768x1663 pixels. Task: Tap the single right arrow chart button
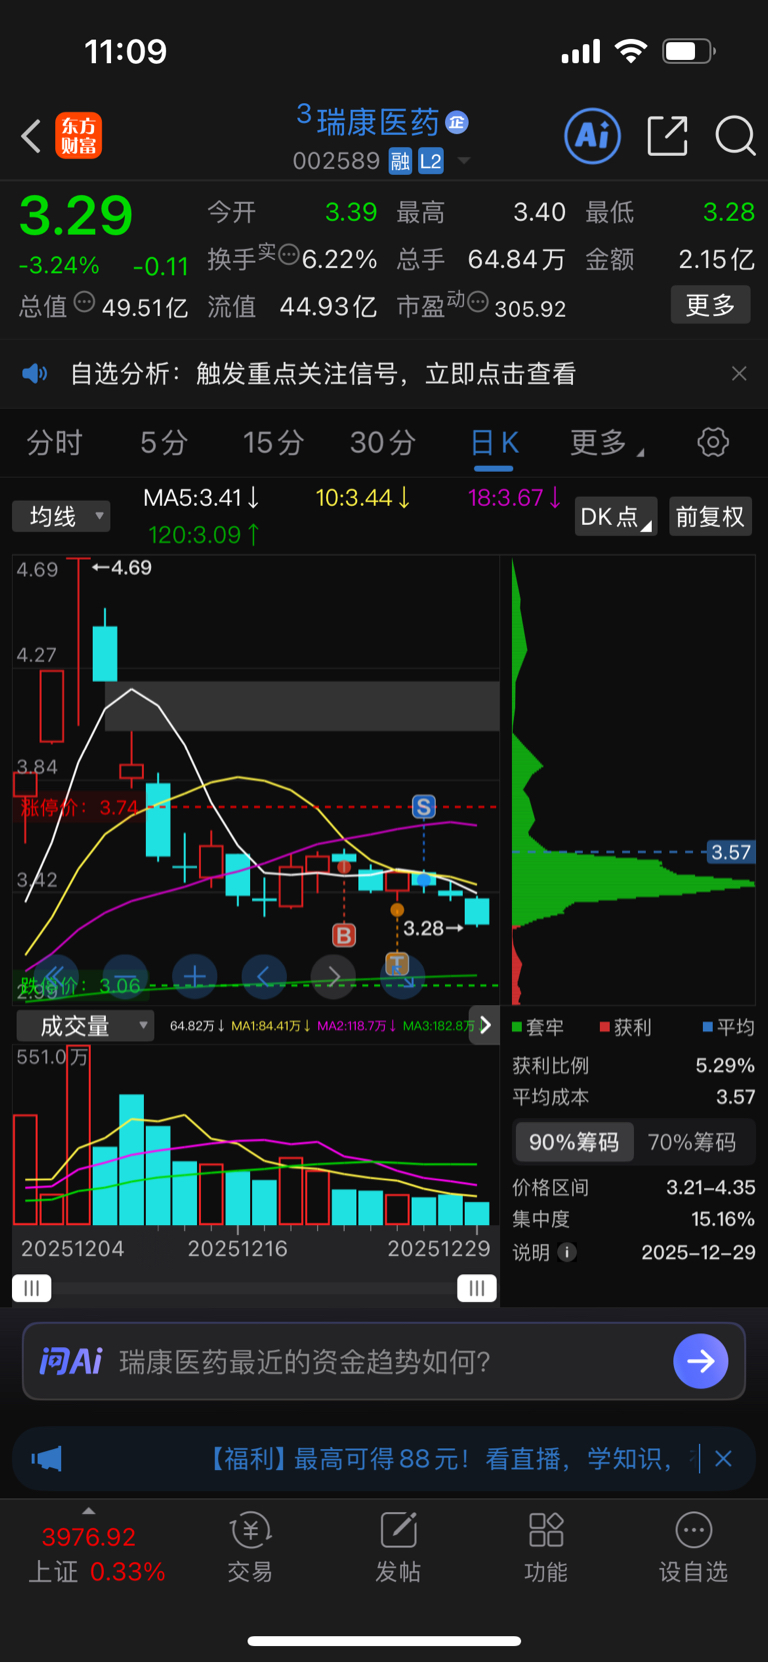pos(334,976)
